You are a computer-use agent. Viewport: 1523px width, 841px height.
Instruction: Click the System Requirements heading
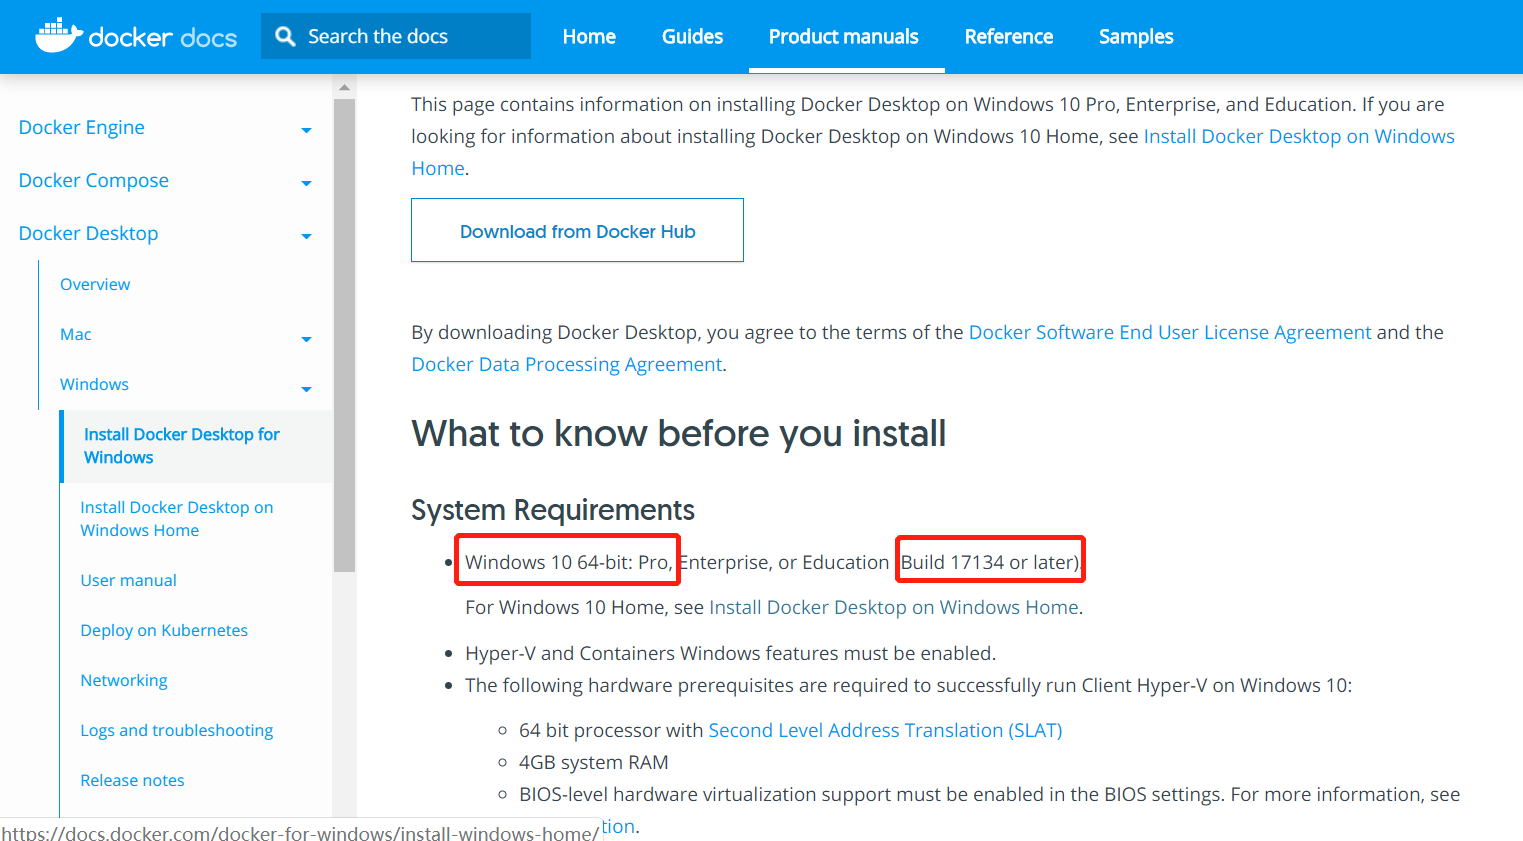(x=553, y=510)
